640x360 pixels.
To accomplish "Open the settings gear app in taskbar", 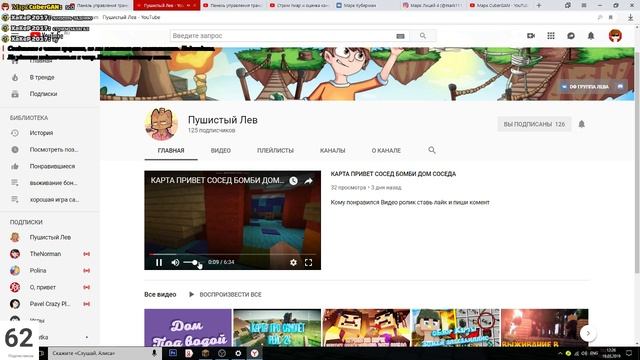I will (238, 353).
